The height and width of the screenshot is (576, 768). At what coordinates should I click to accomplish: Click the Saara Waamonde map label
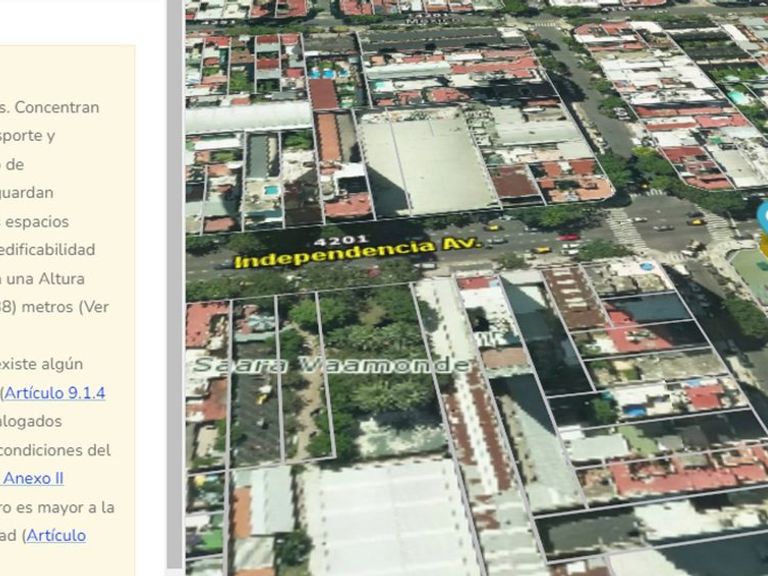pos(330,365)
